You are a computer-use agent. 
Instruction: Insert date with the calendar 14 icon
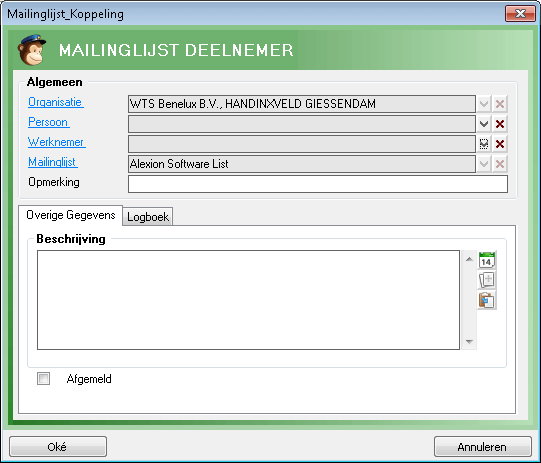[x=487, y=260]
